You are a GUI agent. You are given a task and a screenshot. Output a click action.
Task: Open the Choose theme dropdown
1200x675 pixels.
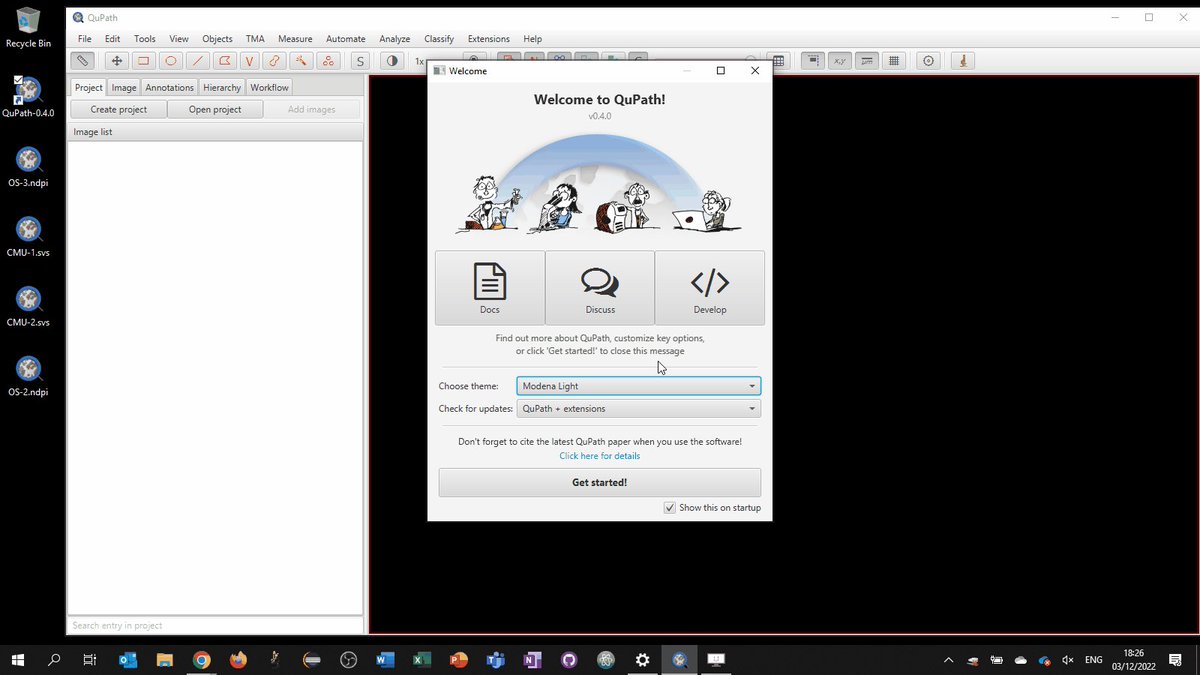pos(639,386)
